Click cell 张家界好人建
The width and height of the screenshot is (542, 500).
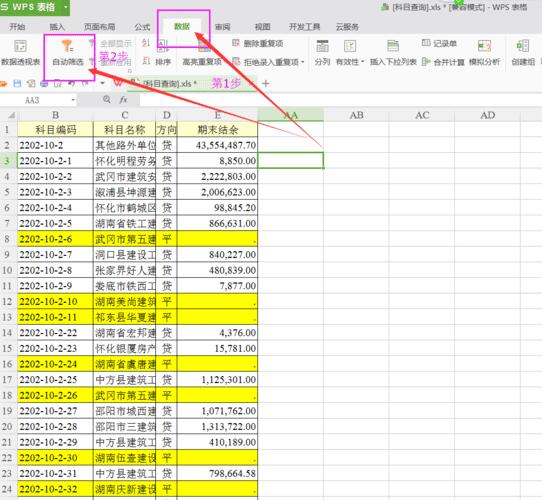coord(125,270)
